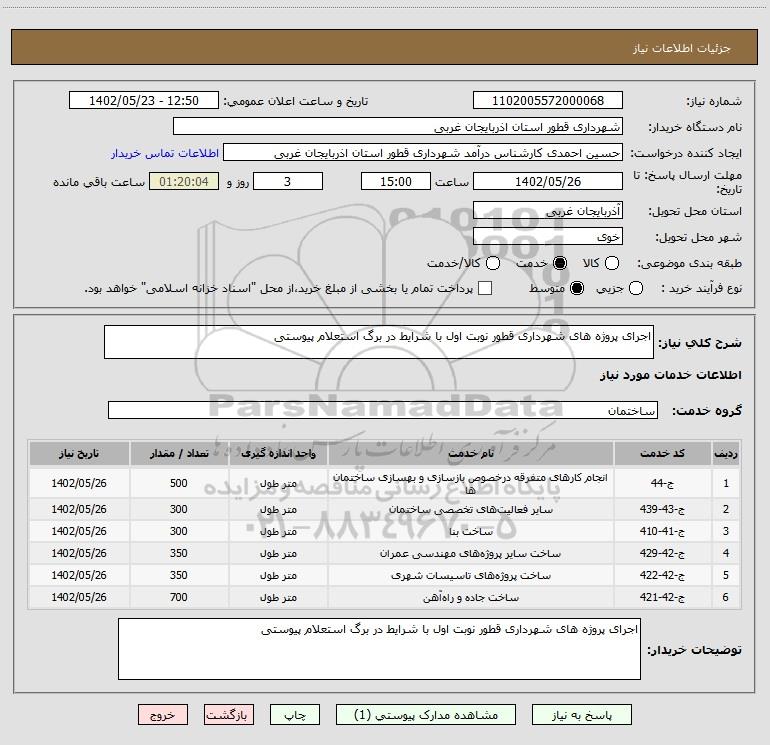Viewport: 770px width, 745px height.
Task: Click the ساخت سایر پروژه‌های مهندسی عمران cell
Action: point(471,553)
